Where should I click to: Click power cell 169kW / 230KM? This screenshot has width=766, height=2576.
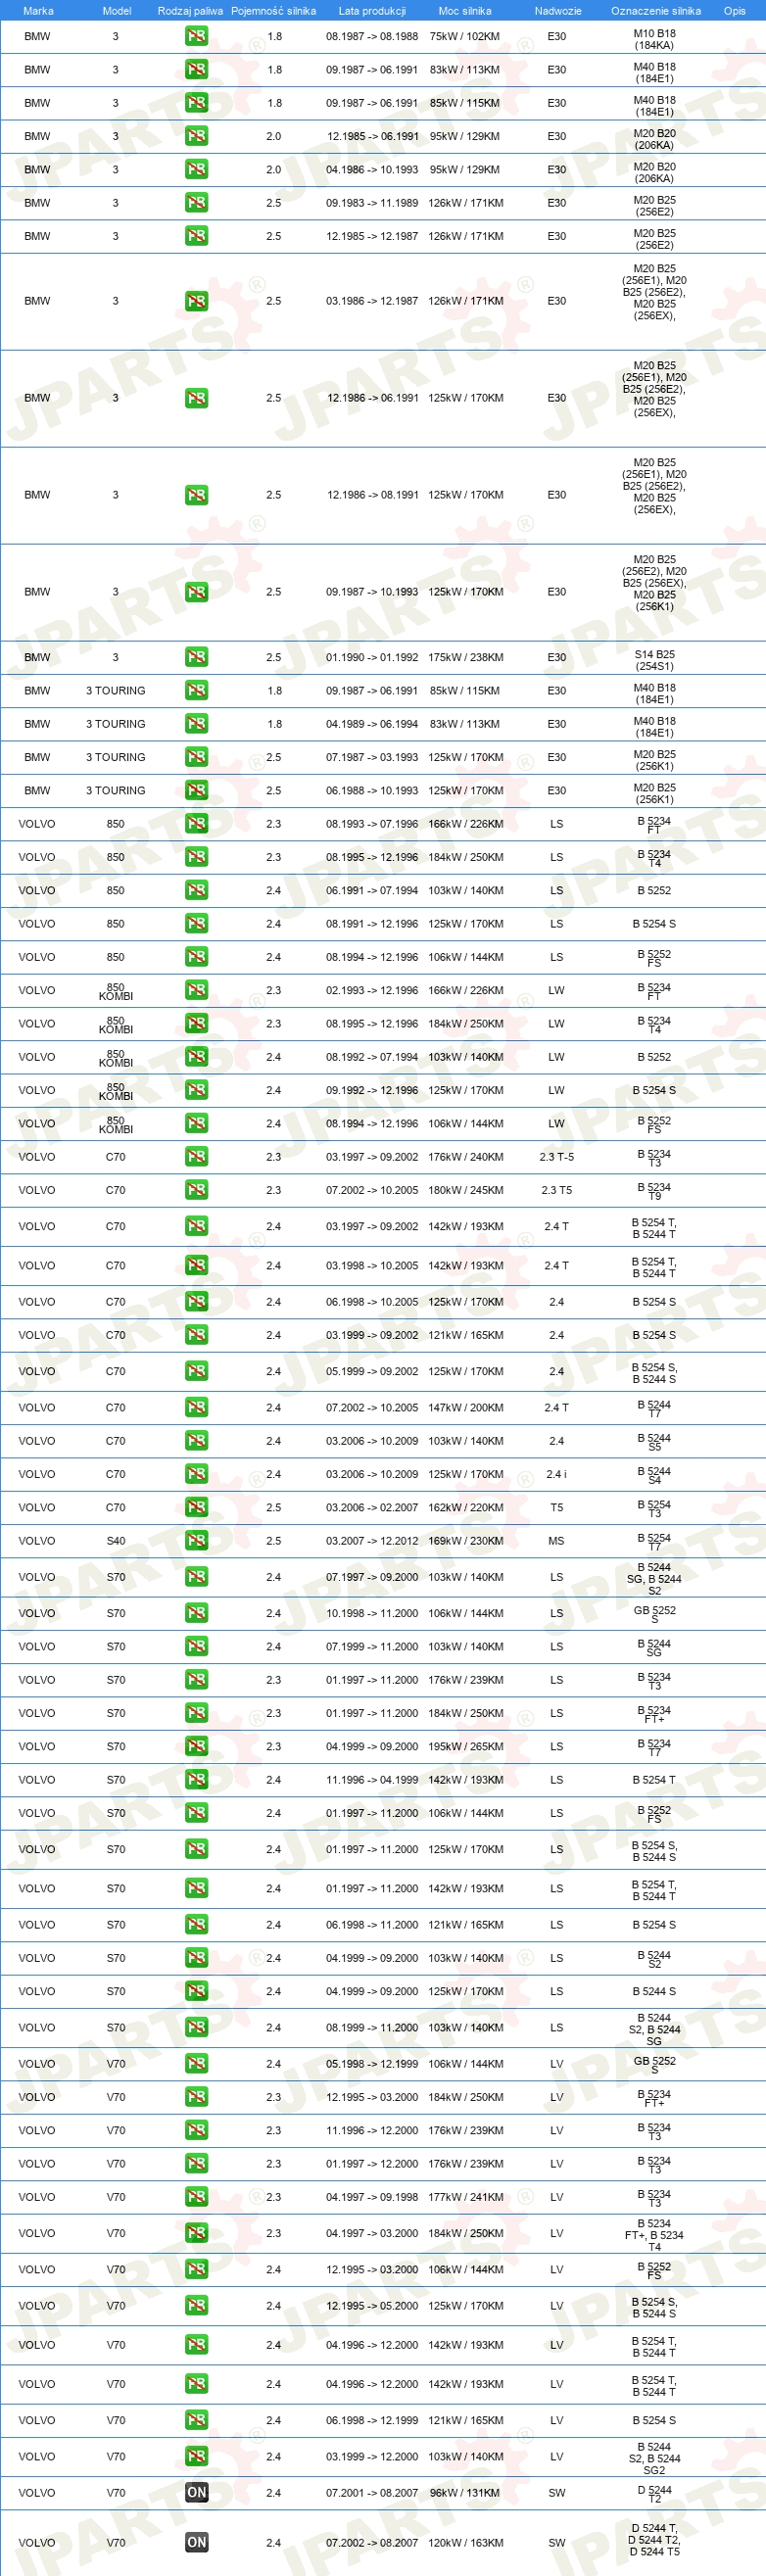pos(465,1541)
